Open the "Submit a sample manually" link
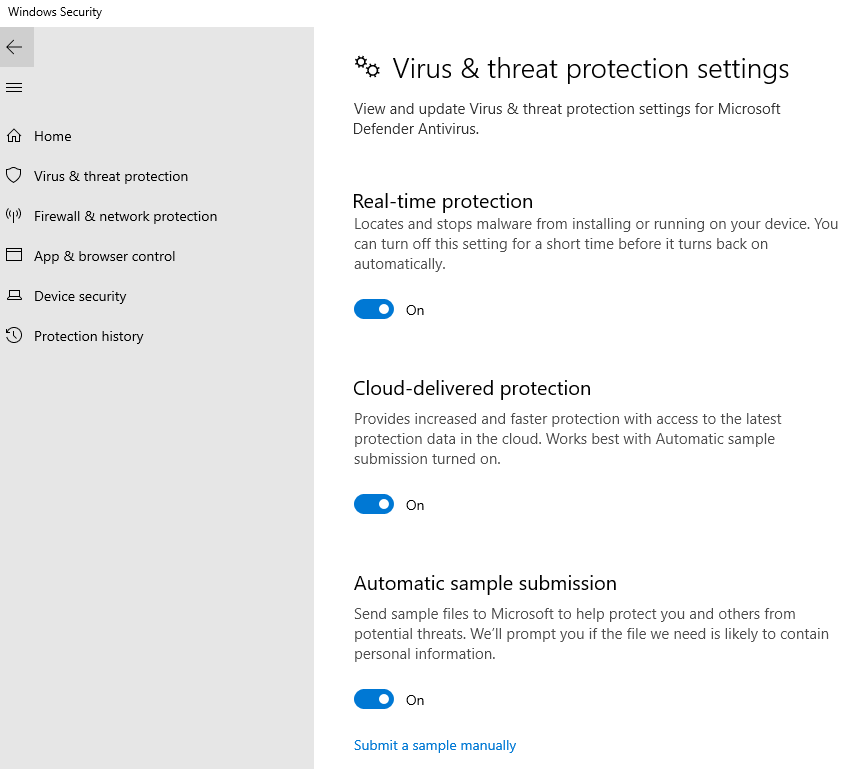 (435, 745)
